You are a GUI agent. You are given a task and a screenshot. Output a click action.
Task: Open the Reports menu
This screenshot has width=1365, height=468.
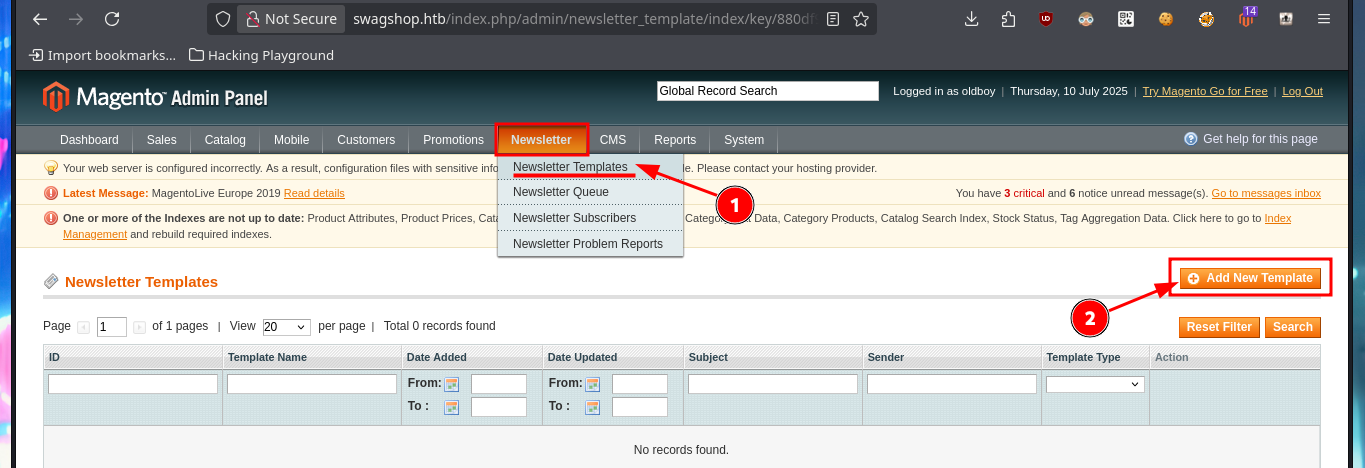point(675,140)
